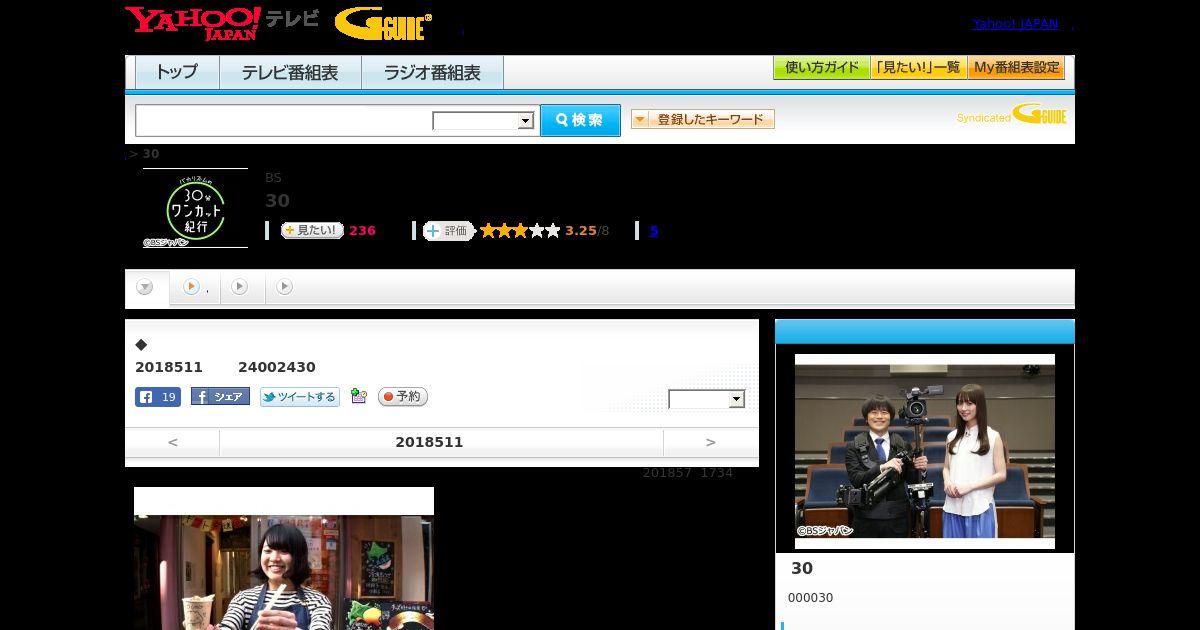
Task: Follow the Yahoo! JAPAN link at top right
Action: [x=1015, y=24]
